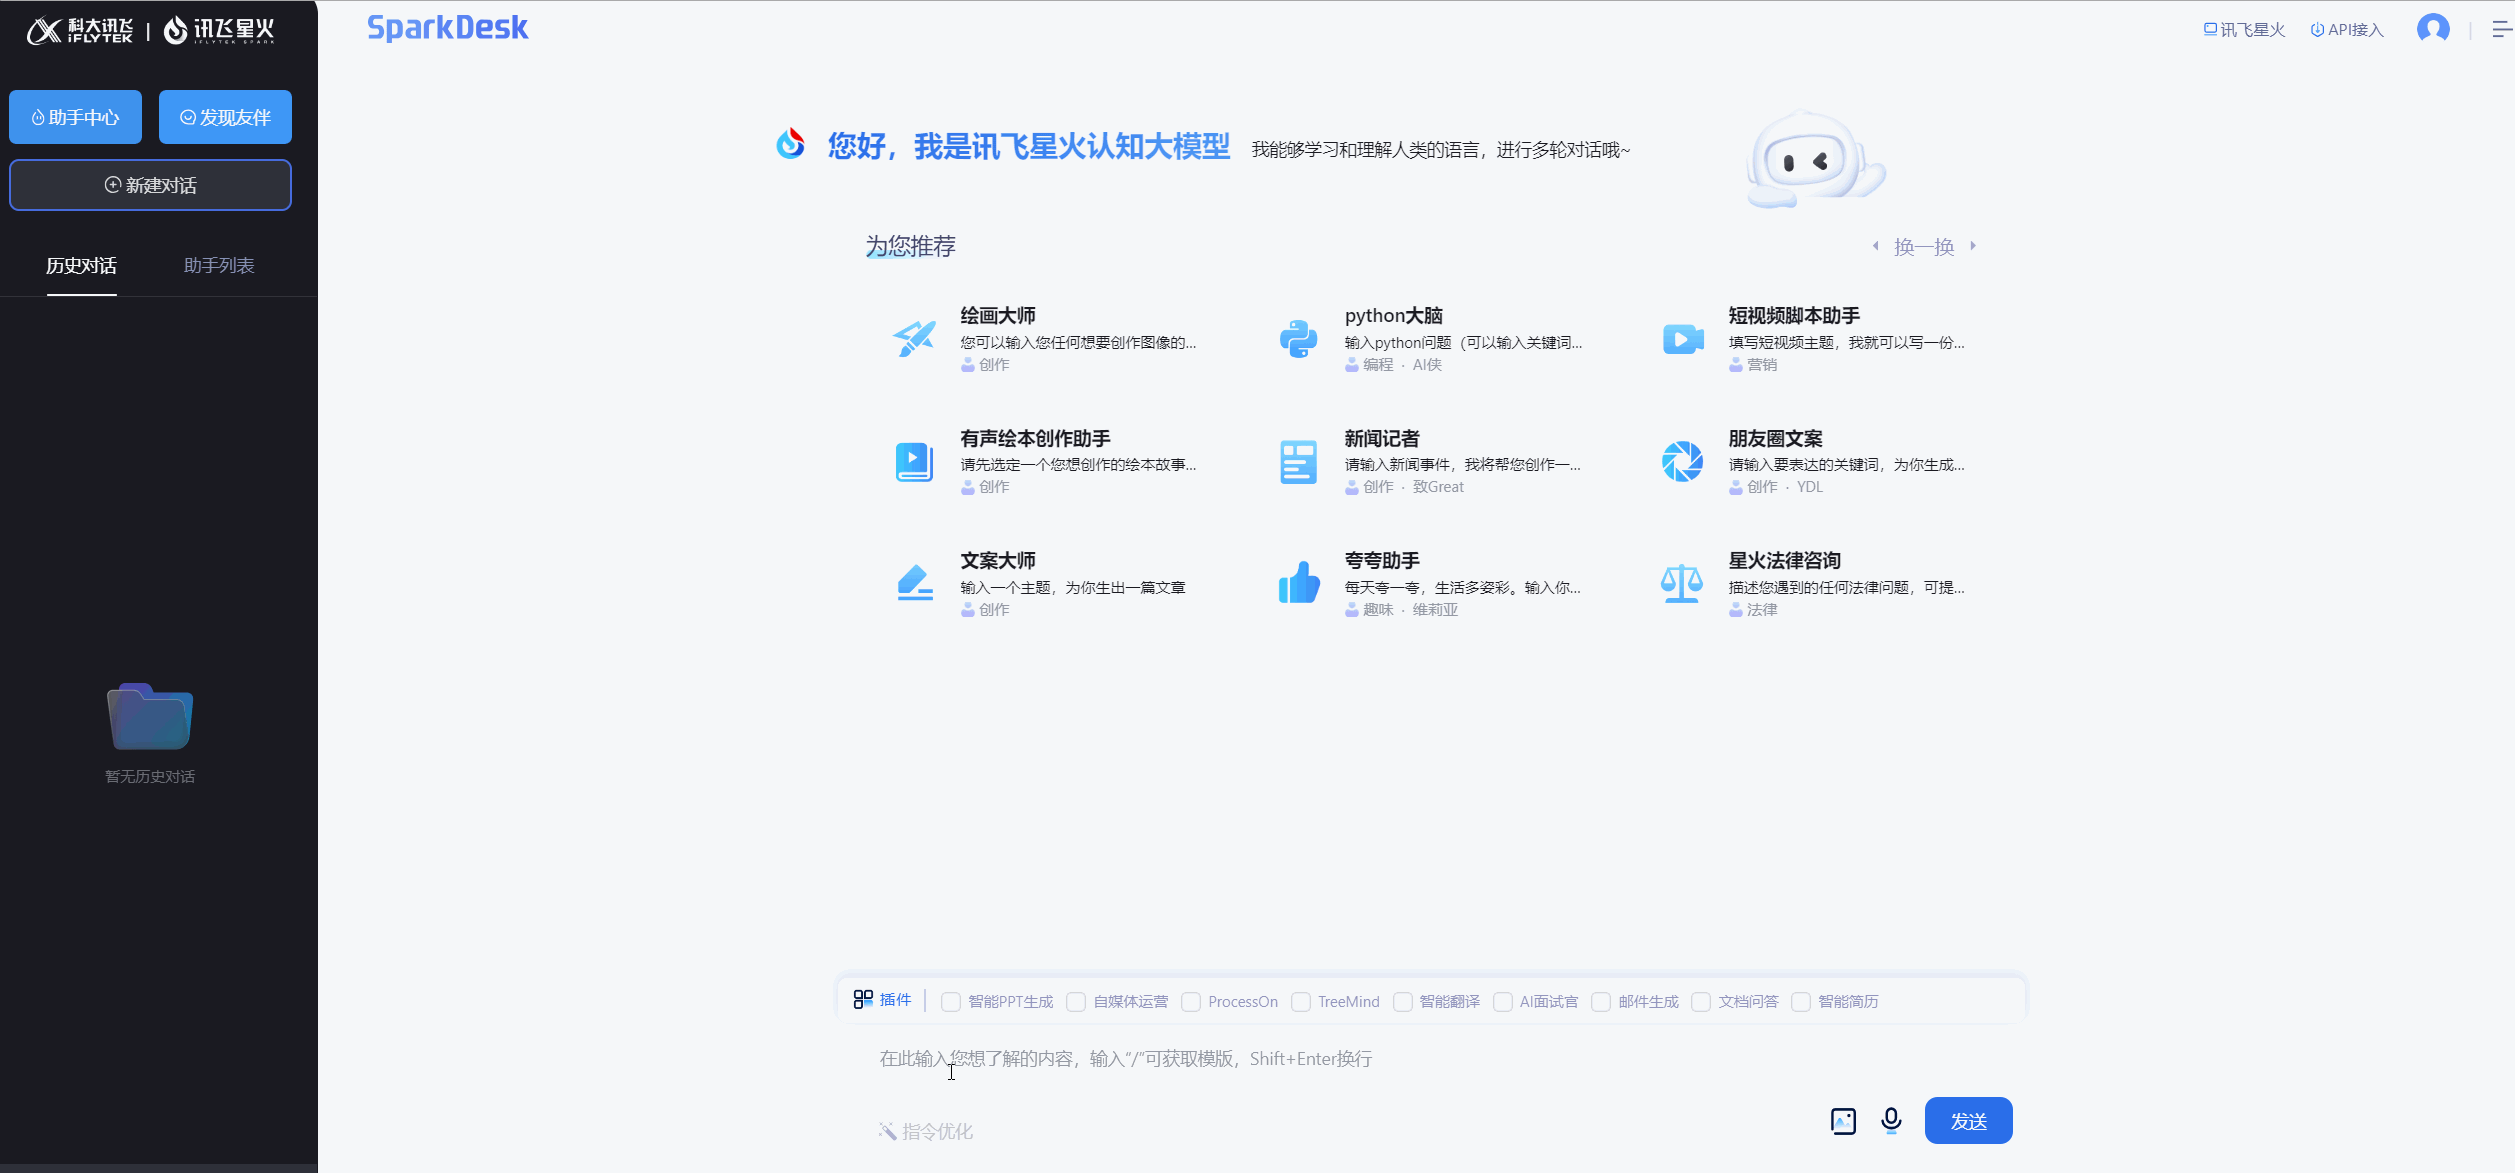2515x1173 pixels.
Task: Enable the 智能简历 plugin checkbox
Action: pos(1801,1002)
